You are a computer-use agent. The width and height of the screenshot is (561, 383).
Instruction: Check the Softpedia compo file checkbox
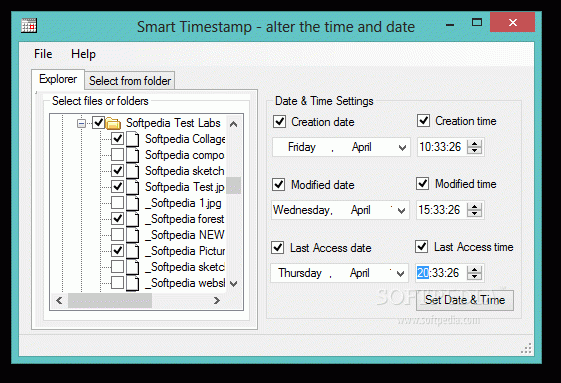point(117,155)
